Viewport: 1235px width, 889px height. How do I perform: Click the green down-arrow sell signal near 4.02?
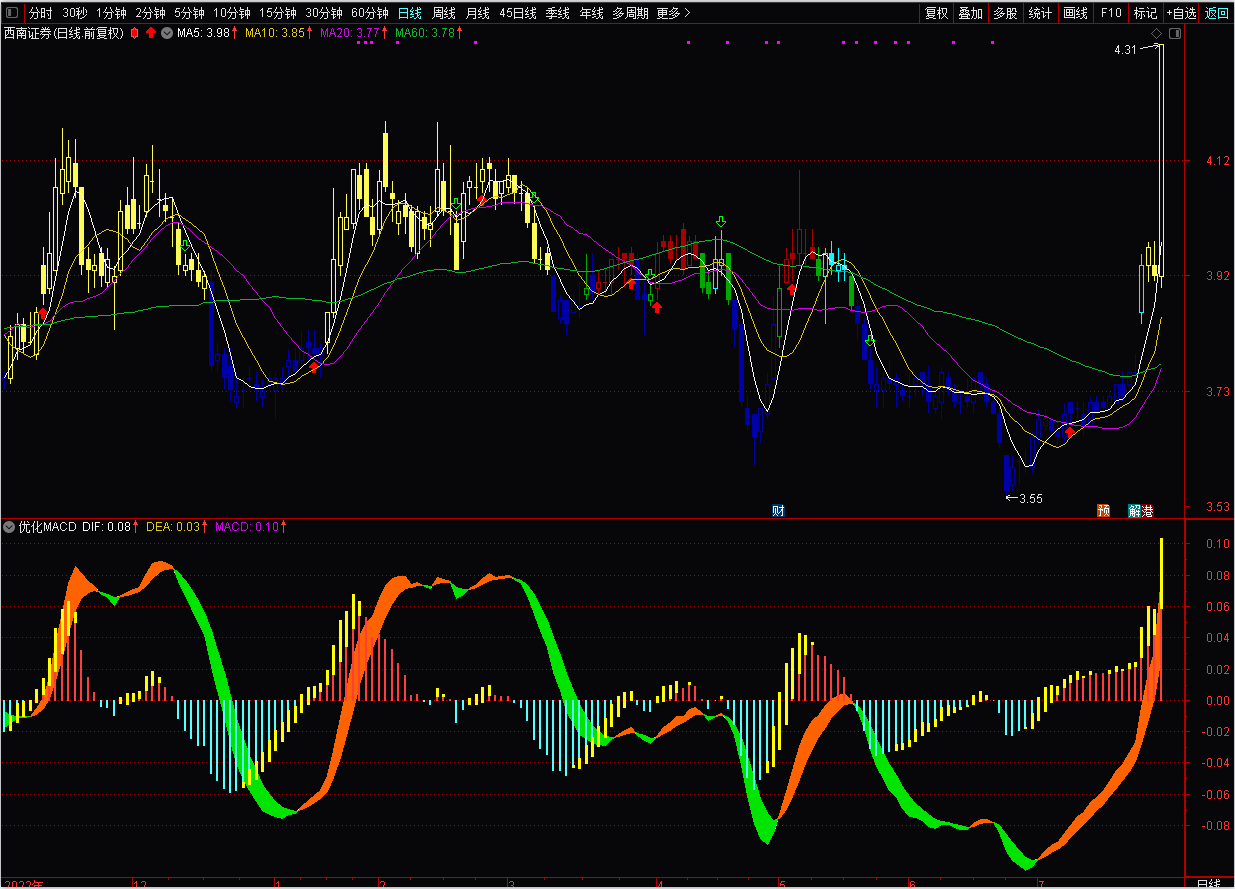point(721,221)
